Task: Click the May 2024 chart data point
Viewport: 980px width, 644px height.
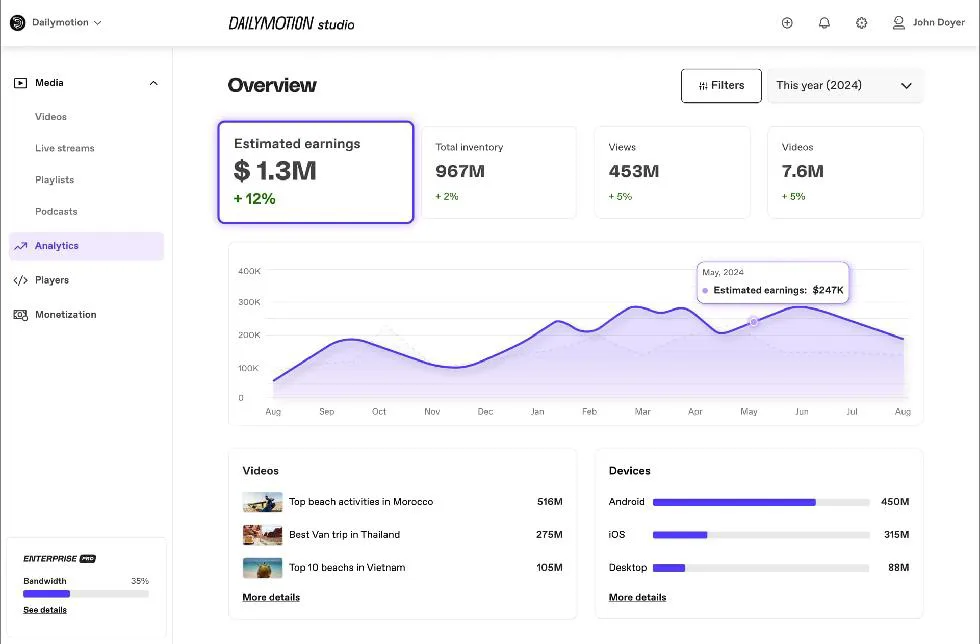Action: (x=754, y=321)
